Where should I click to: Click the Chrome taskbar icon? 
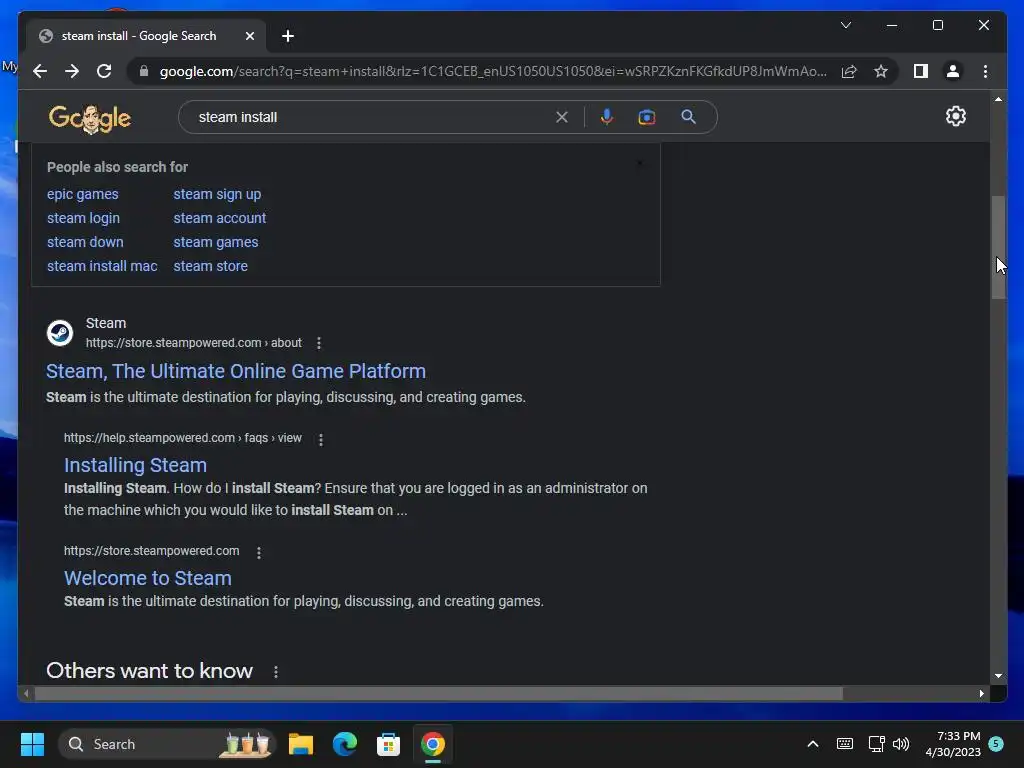point(432,744)
